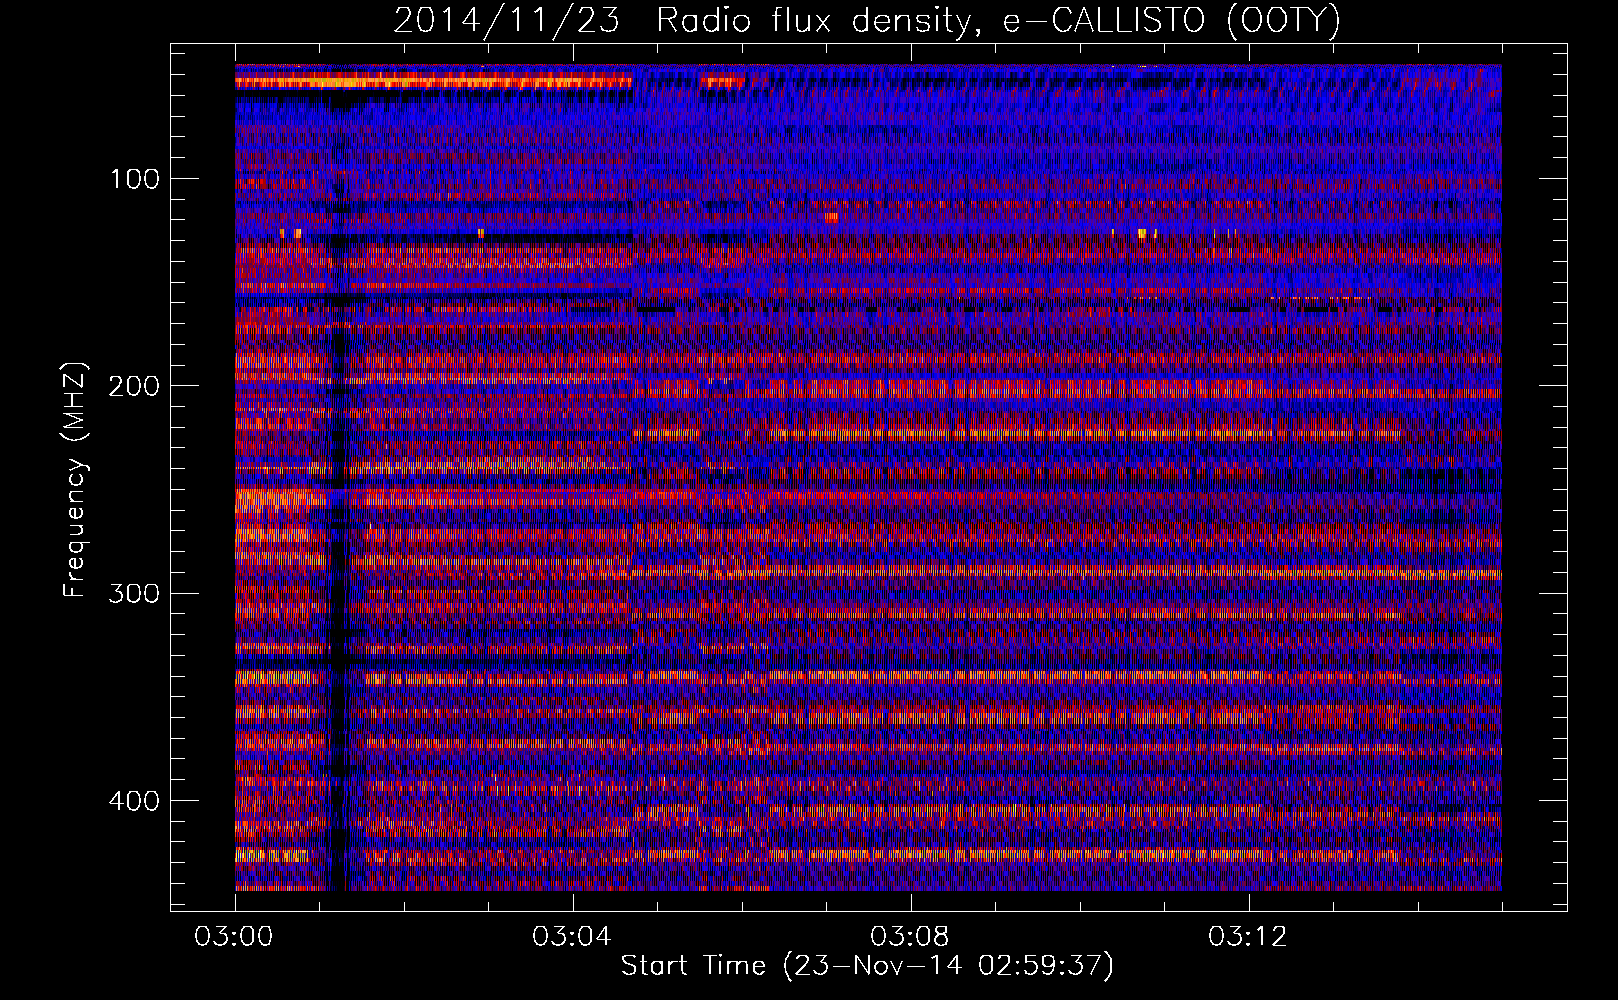This screenshot has width=1618, height=1000.
Task: Click the 03:00 time tick label
Action: (235, 937)
